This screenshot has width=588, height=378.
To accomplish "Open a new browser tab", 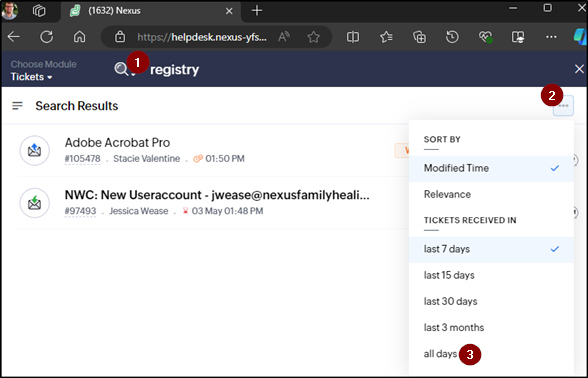I will (x=257, y=10).
